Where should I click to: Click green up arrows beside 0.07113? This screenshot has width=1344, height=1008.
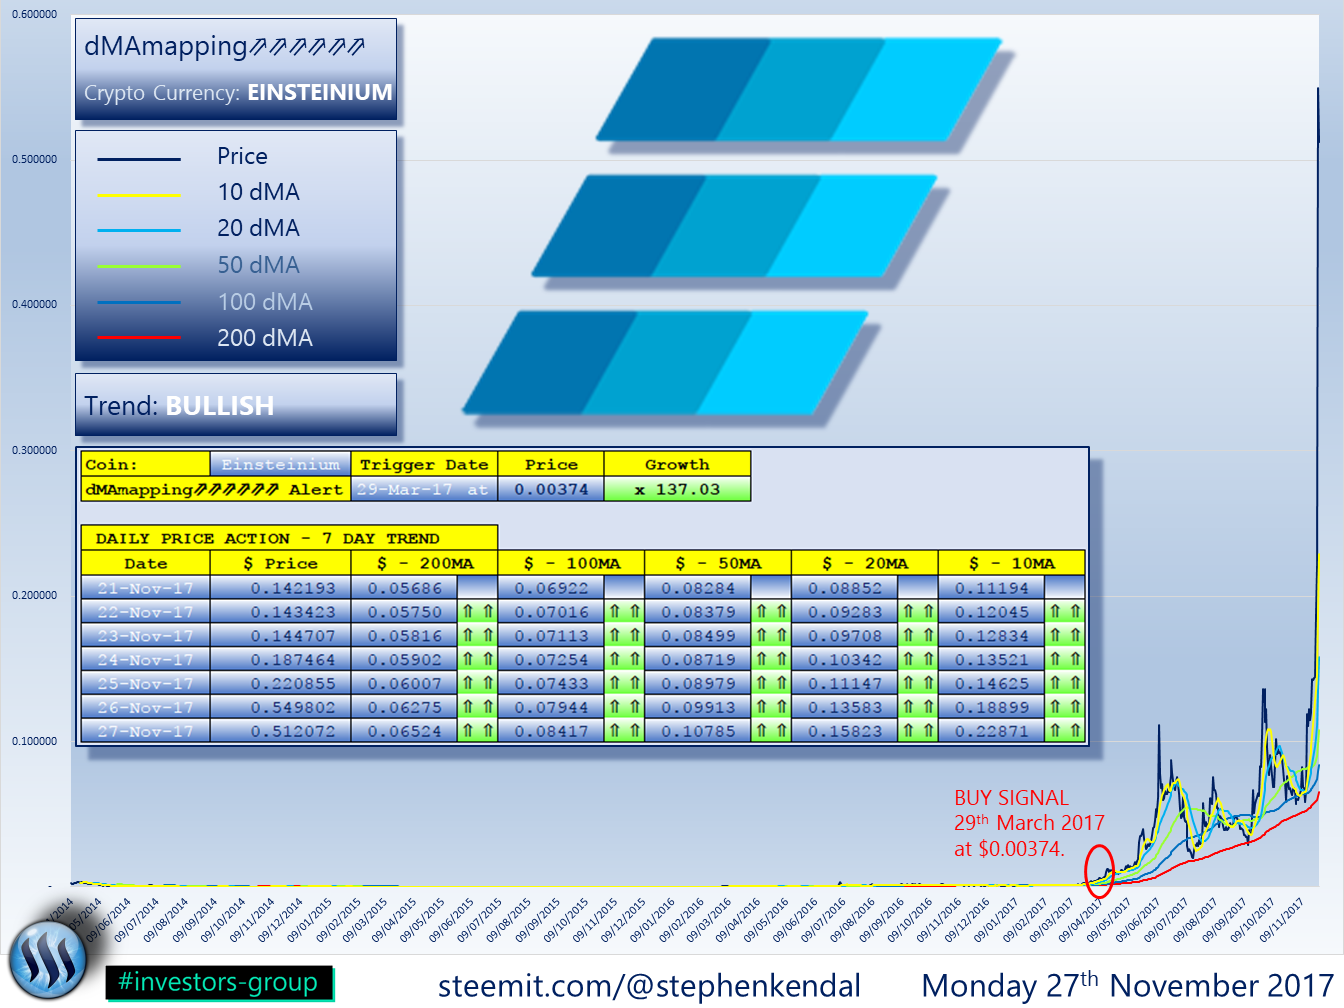coord(625,636)
